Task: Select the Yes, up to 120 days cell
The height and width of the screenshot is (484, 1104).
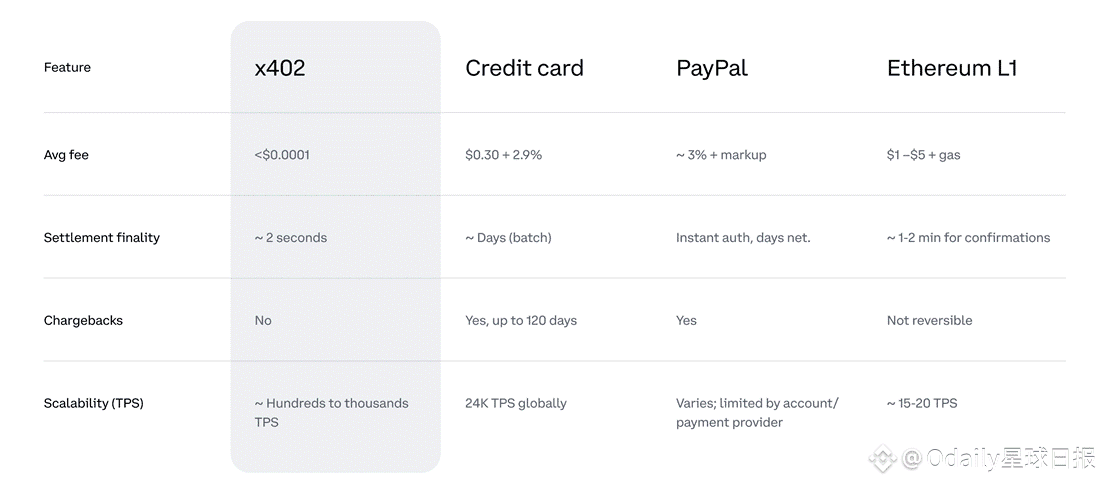Action: click(x=521, y=321)
